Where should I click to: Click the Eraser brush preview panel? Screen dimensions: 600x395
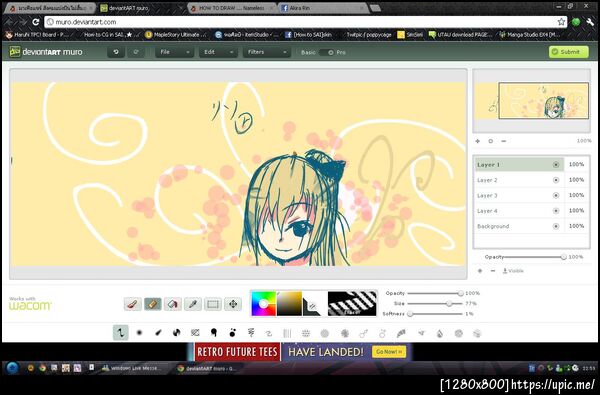[x=352, y=304]
